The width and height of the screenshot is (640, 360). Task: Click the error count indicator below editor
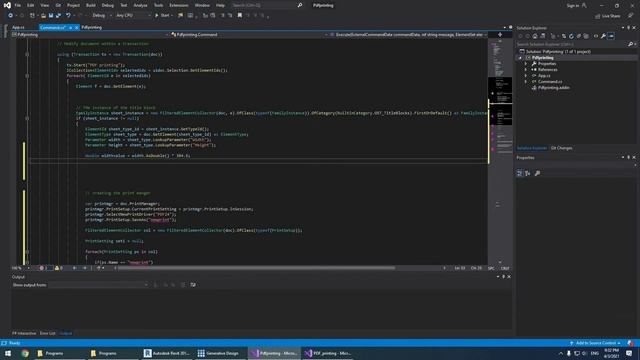pyautogui.click(x=44, y=268)
